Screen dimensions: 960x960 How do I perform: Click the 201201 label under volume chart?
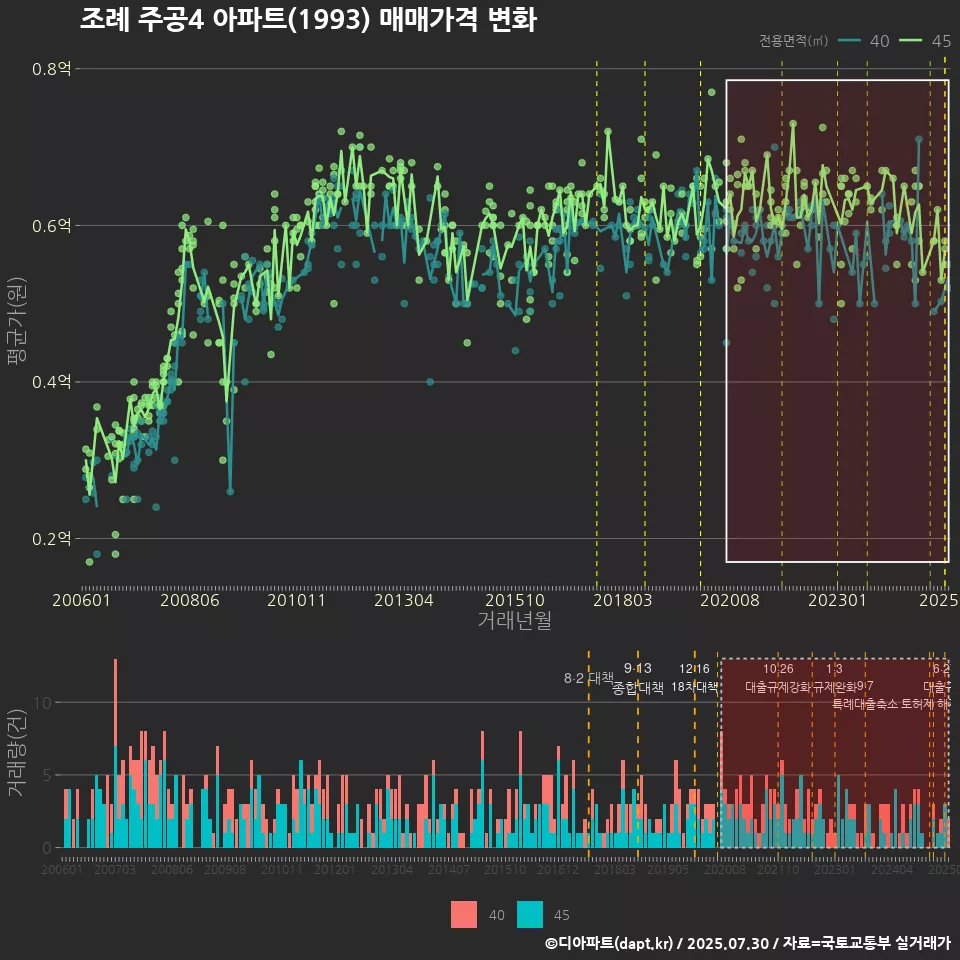pos(334,869)
